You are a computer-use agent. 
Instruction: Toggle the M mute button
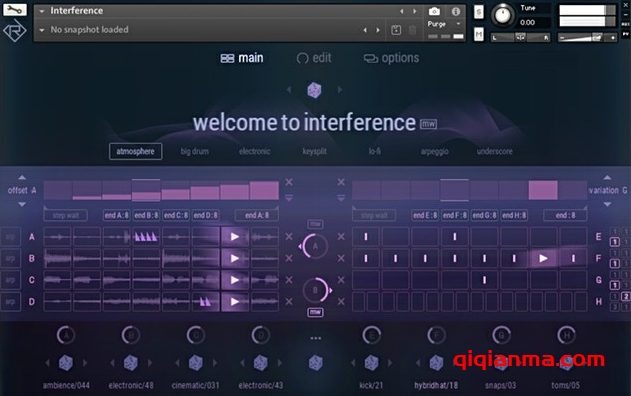[478, 35]
